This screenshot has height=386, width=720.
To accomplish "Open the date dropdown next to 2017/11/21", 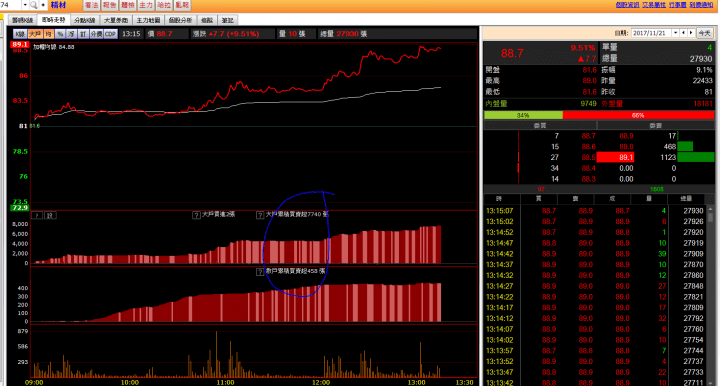I will point(675,33).
